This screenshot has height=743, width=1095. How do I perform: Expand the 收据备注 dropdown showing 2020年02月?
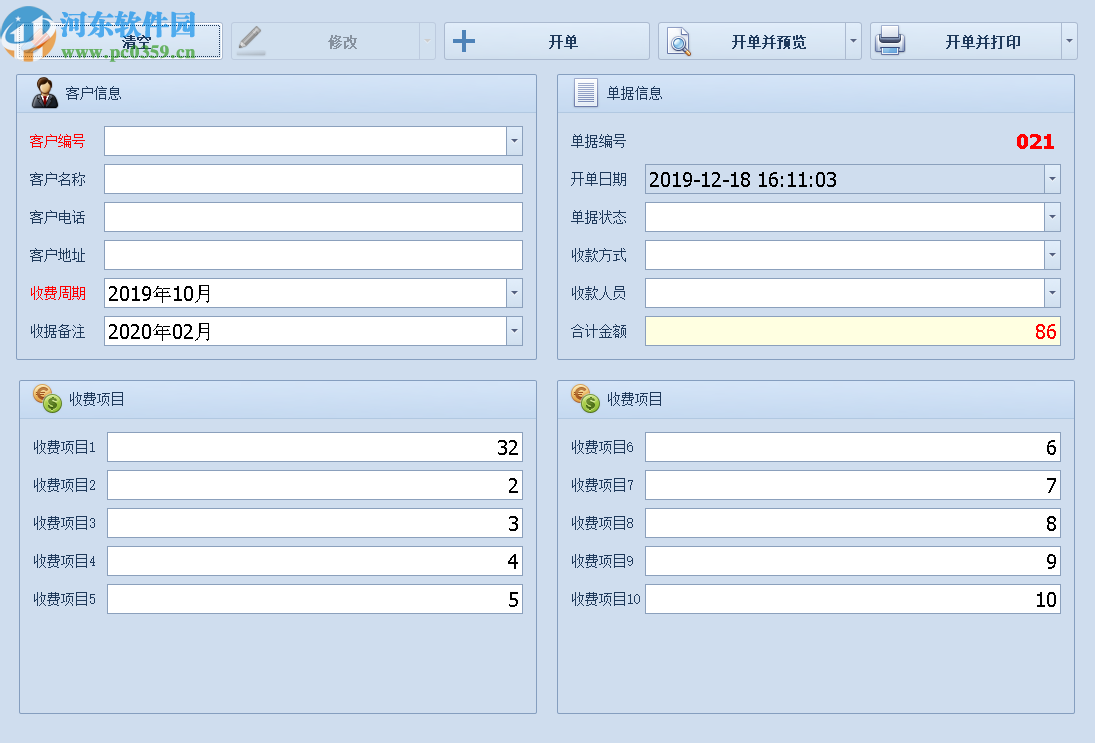click(514, 331)
